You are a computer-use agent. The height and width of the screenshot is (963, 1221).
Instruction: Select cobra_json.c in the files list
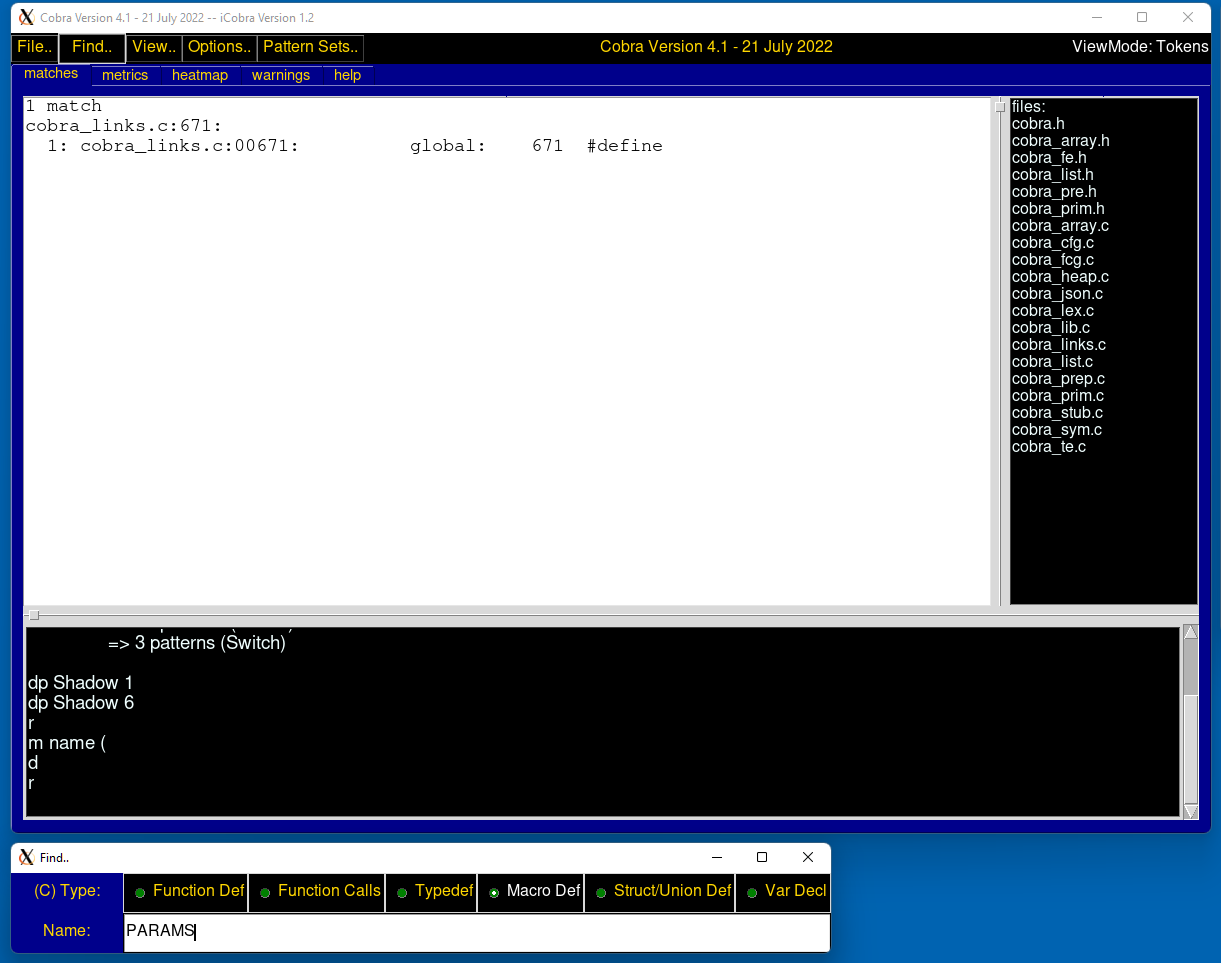(1057, 294)
